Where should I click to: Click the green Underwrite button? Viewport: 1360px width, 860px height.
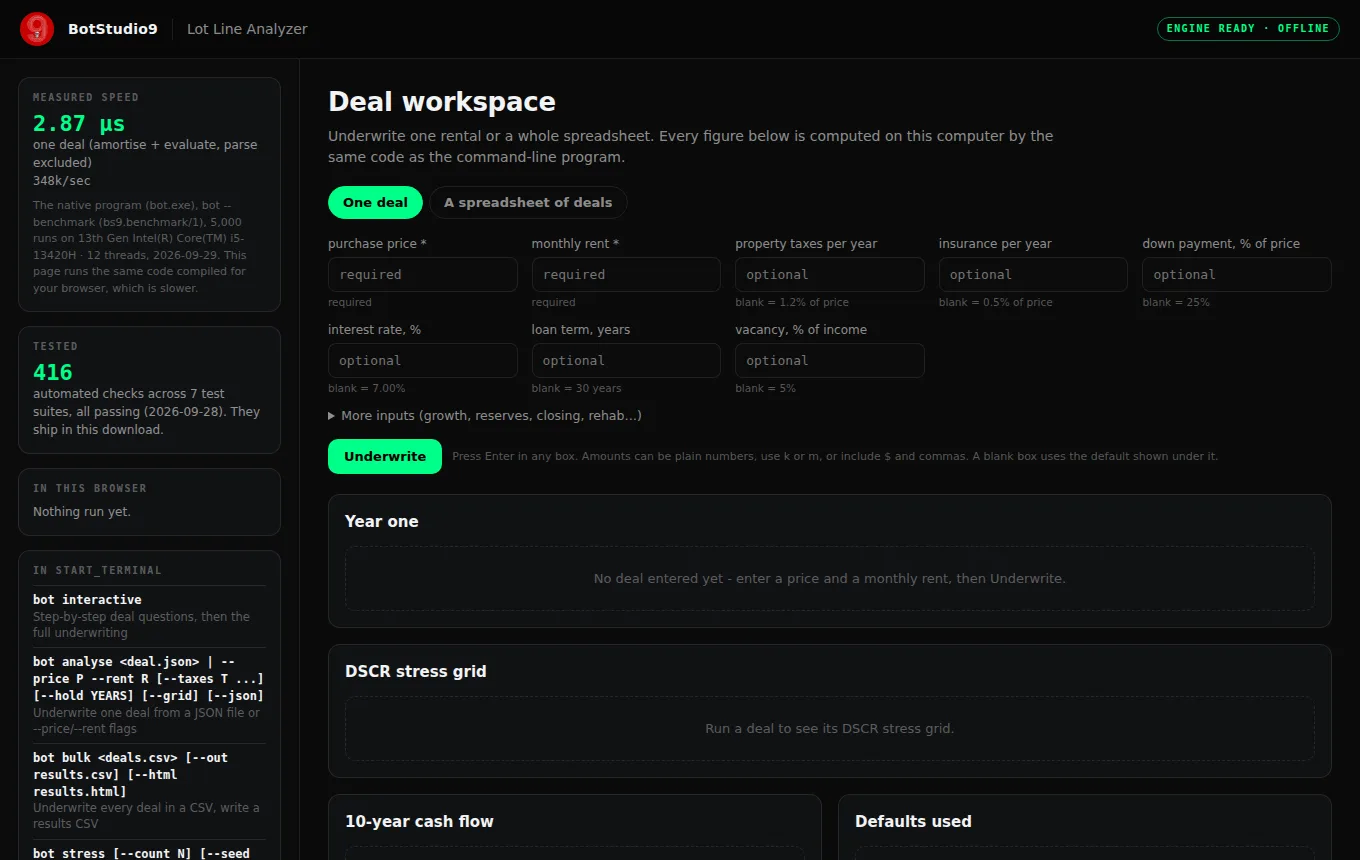click(x=385, y=456)
